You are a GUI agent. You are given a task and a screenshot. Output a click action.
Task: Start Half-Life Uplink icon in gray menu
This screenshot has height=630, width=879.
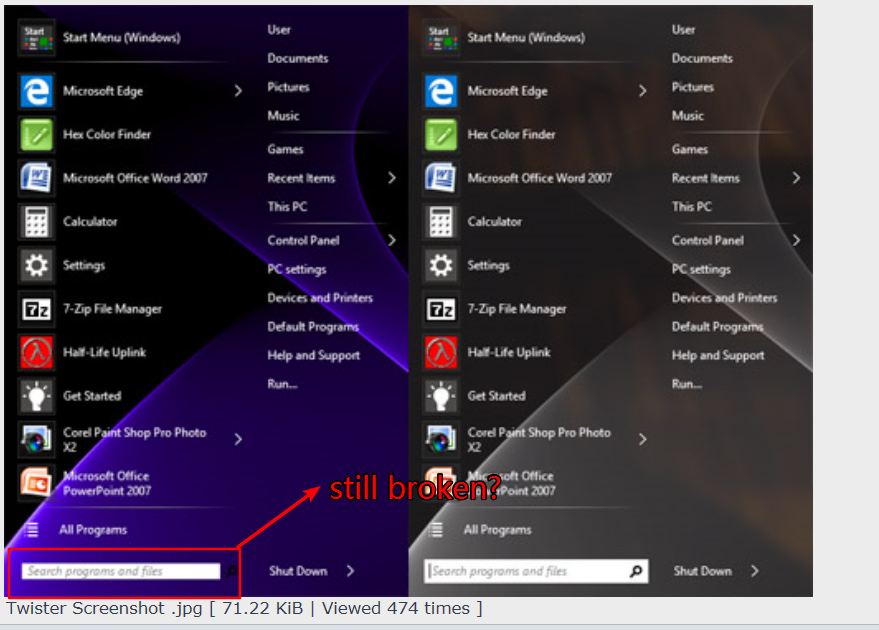point(441,353)
